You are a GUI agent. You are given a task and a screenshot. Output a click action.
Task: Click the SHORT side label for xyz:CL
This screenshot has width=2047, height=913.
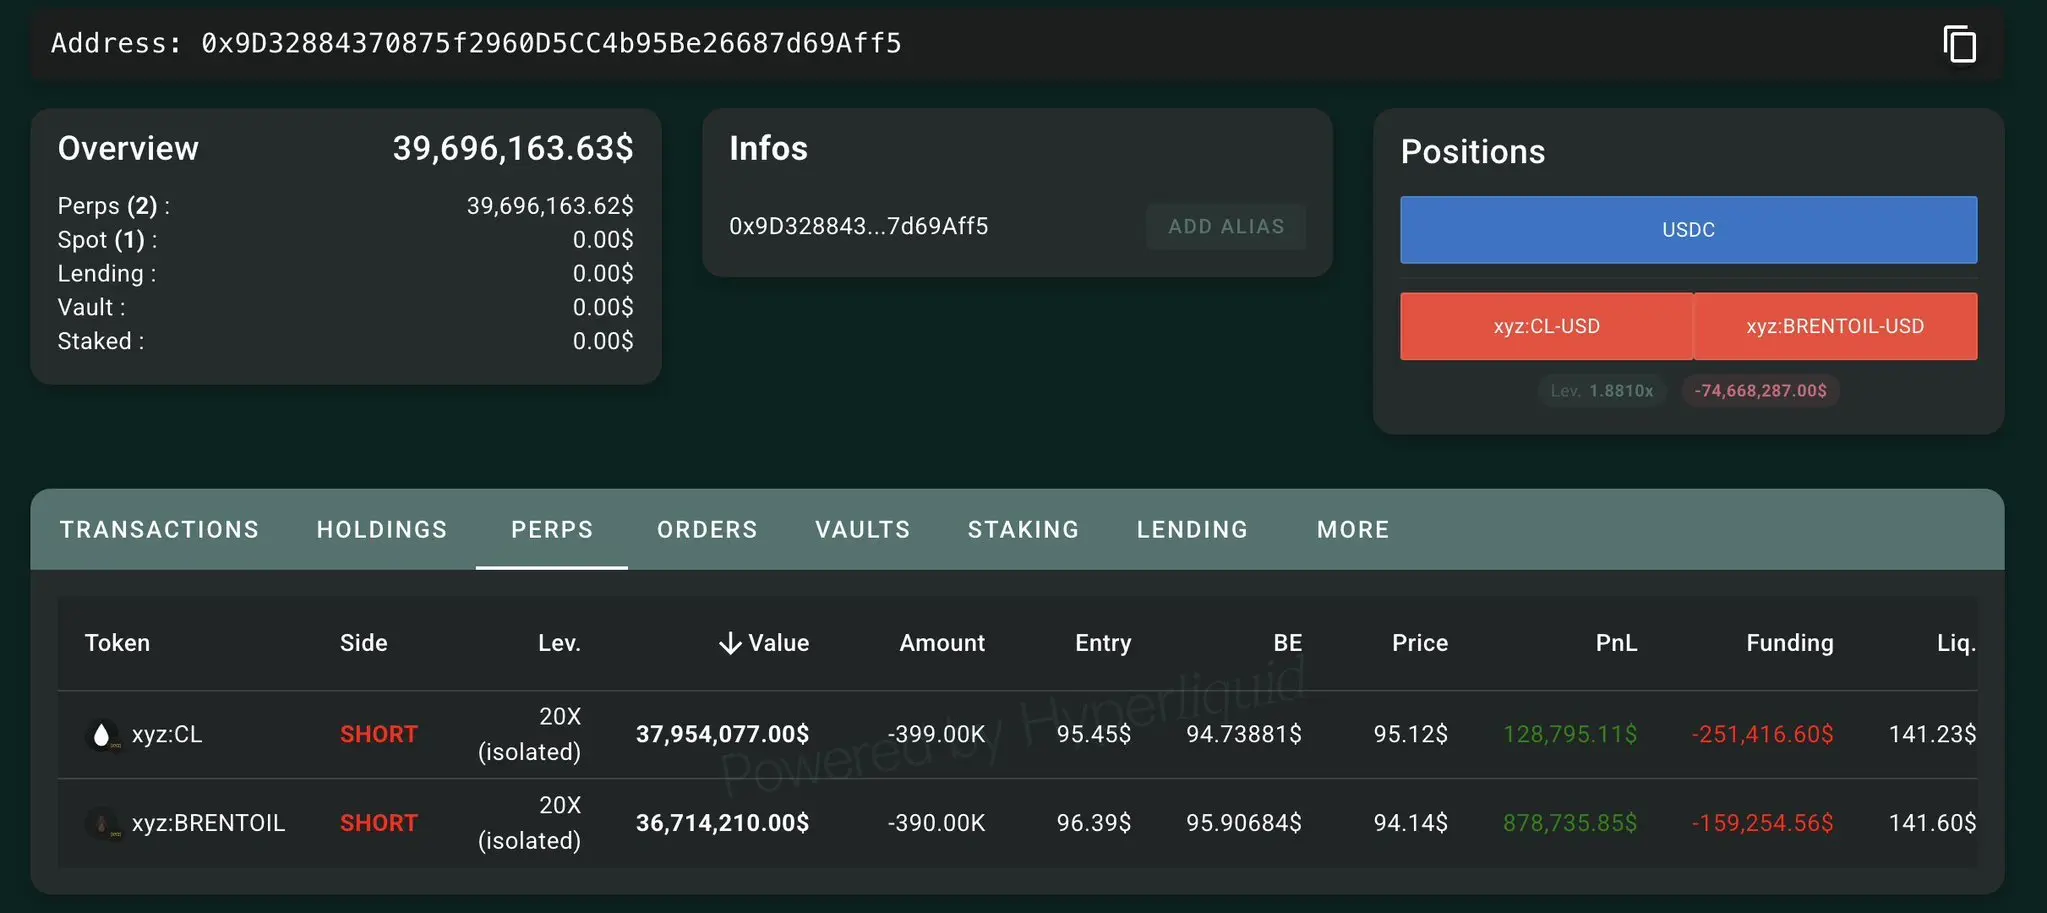click(x=378, y=735)
